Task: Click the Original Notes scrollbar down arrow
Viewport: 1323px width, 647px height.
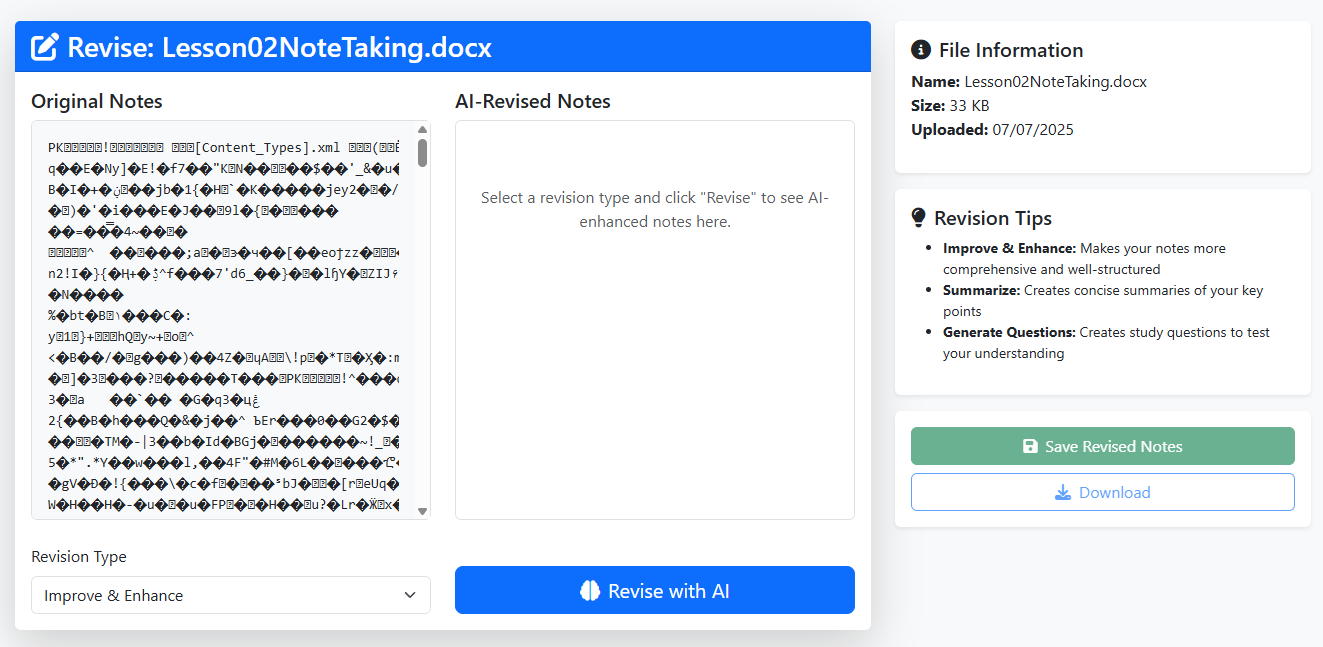Action: coord(422,511)
